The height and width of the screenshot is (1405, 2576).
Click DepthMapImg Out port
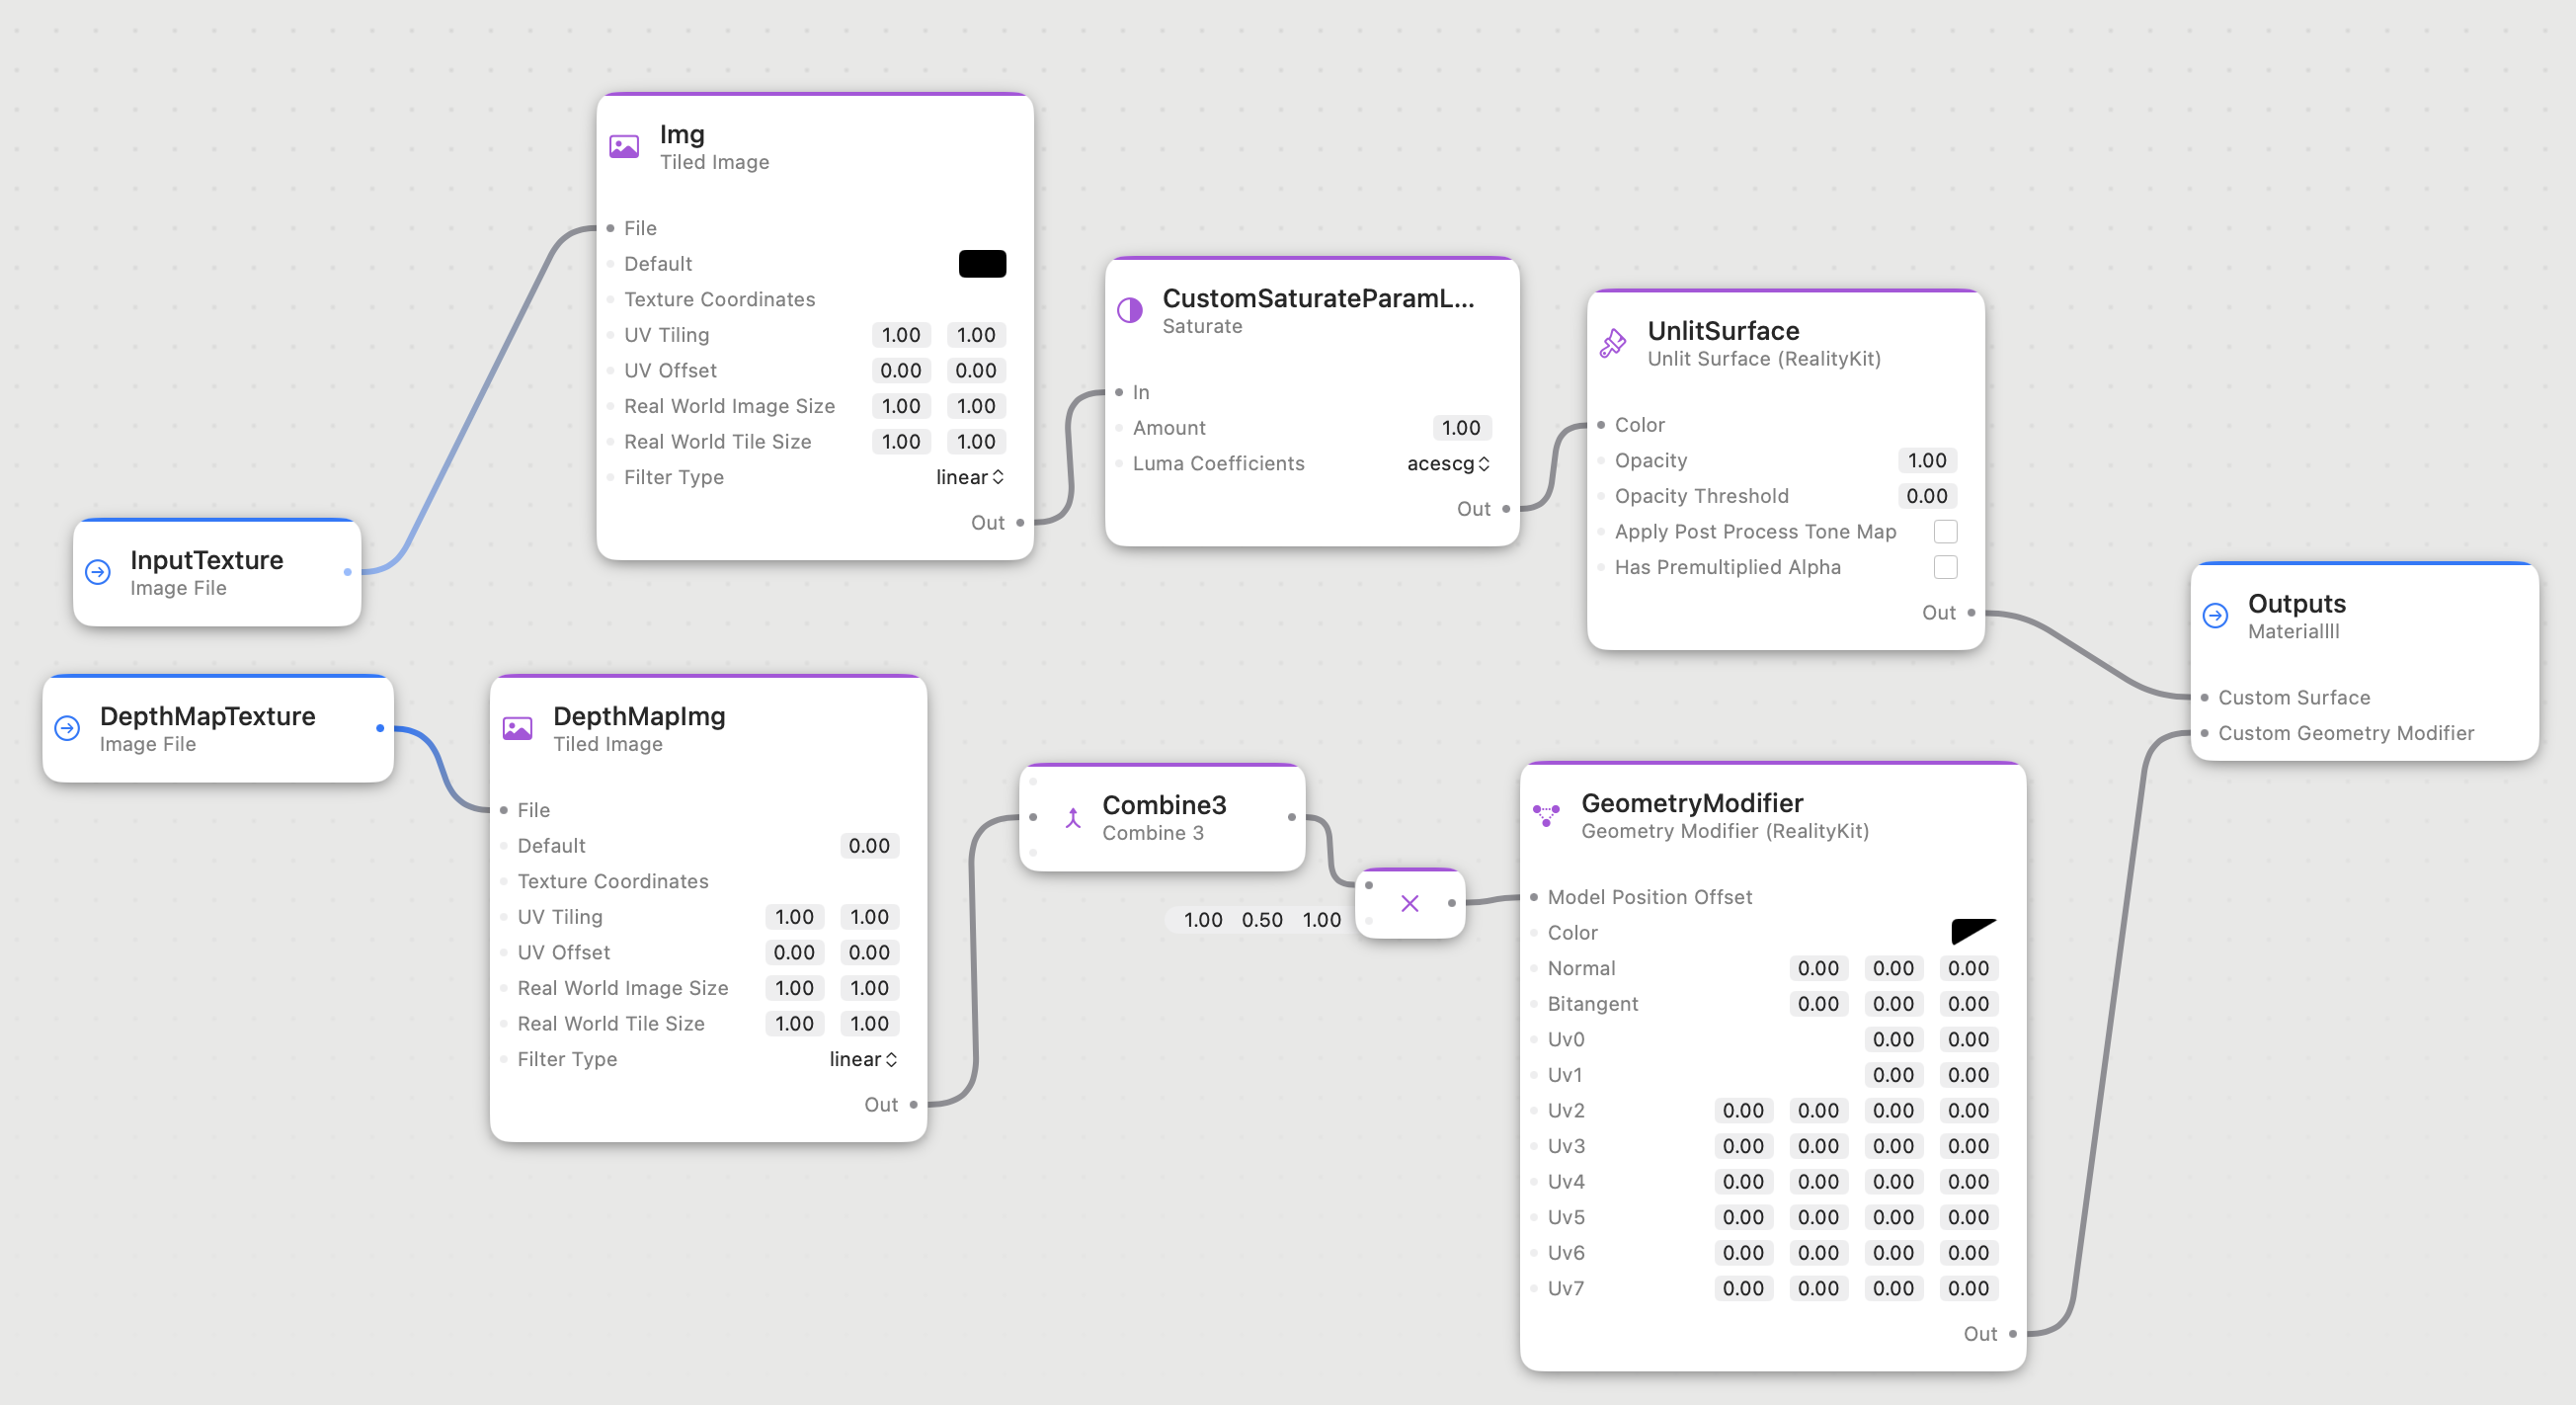[913, 1104]
